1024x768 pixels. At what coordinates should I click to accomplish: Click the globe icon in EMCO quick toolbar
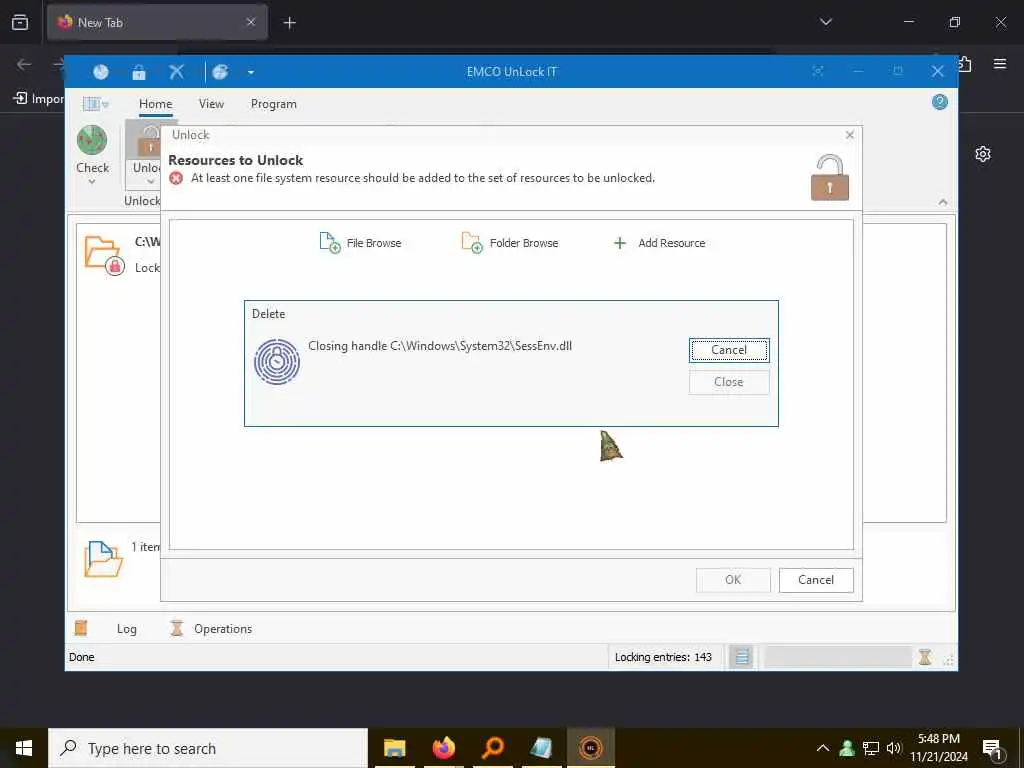click(x=220, y=72)
